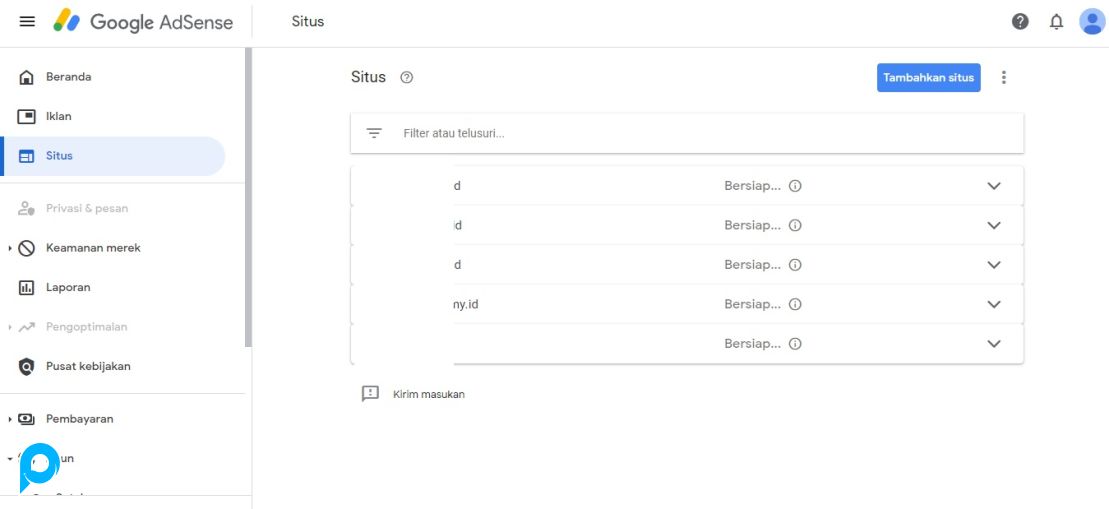This screenshot has width=1109, height=509.
Task: Open Iklan in the sidebar
Action: pos(59,116)
